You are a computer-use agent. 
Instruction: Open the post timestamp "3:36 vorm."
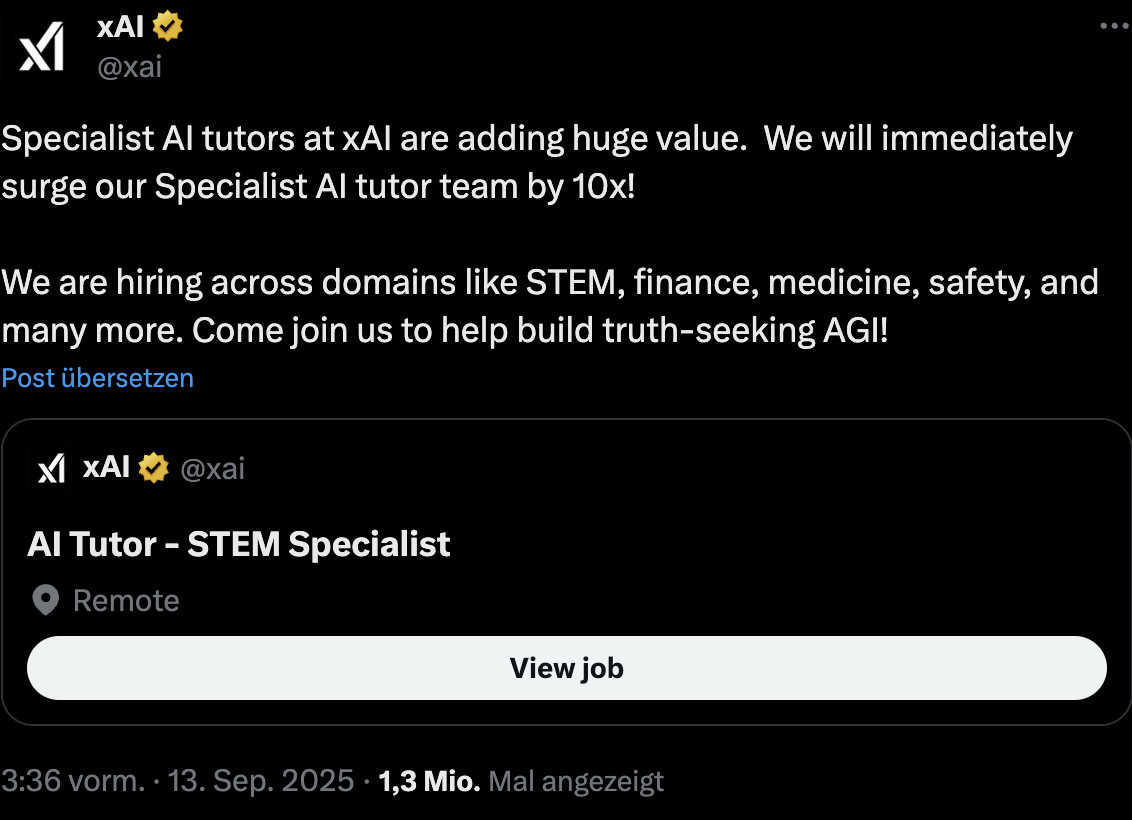(x=73, y=781)
